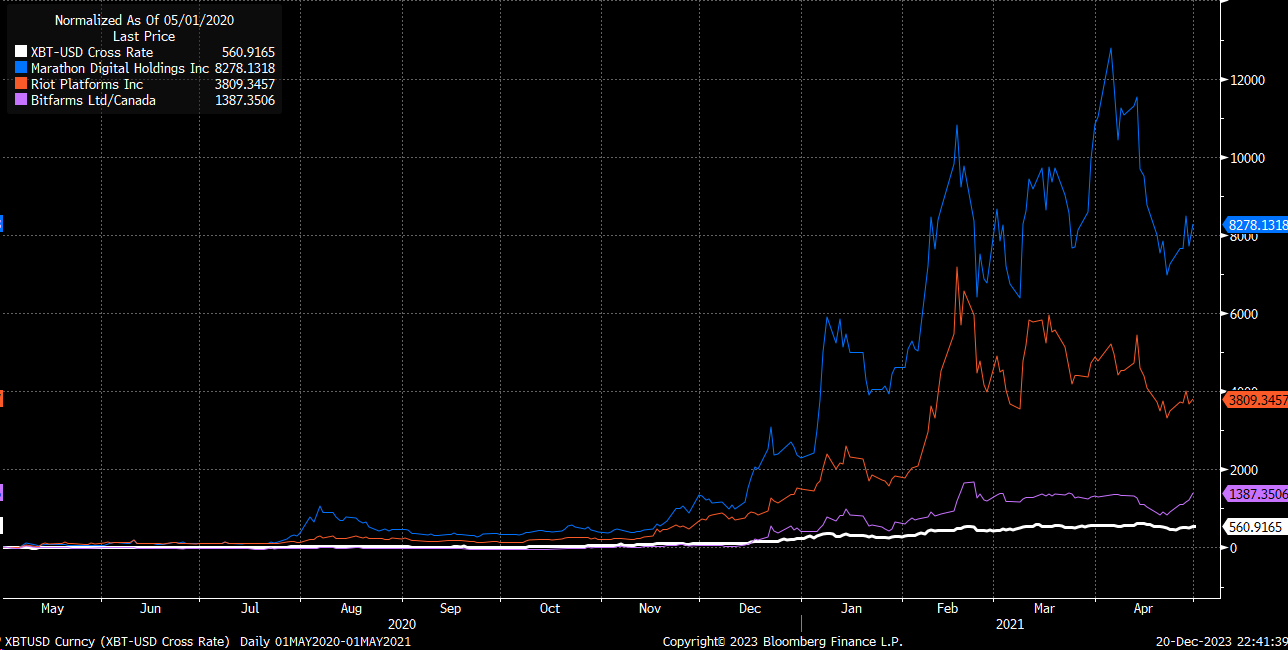This screenshot has width=1288, height=650.
Task: Click the 2020 year label
Action: [400, 623]
